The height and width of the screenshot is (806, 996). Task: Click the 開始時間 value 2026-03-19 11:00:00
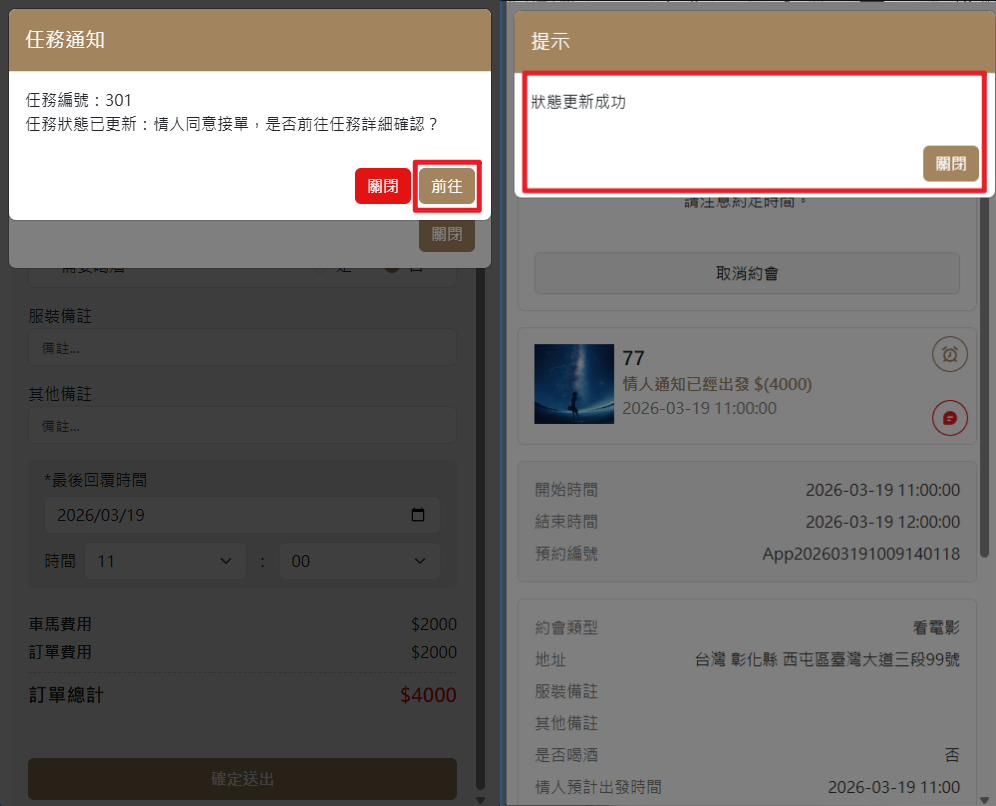tap(882, 490)
